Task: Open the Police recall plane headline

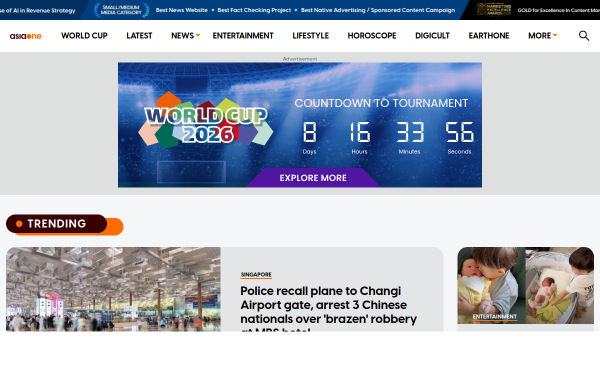Action: click(x=328, y=308)
